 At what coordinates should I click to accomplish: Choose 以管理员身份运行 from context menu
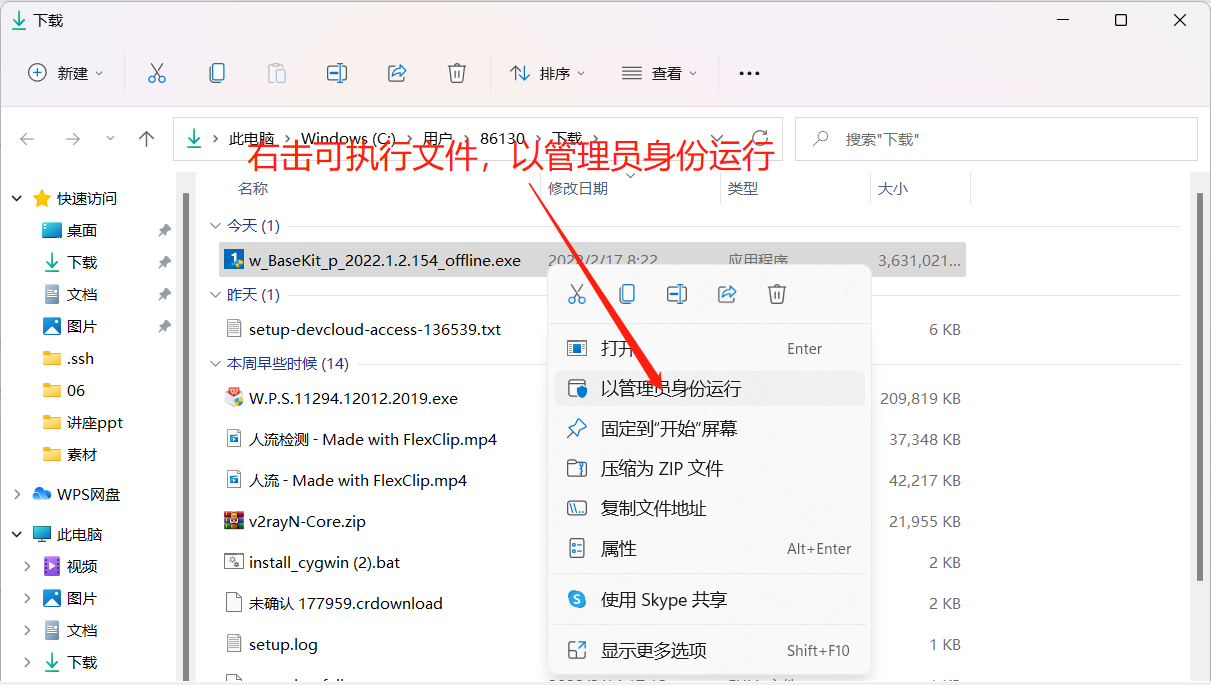click(709, 388)
